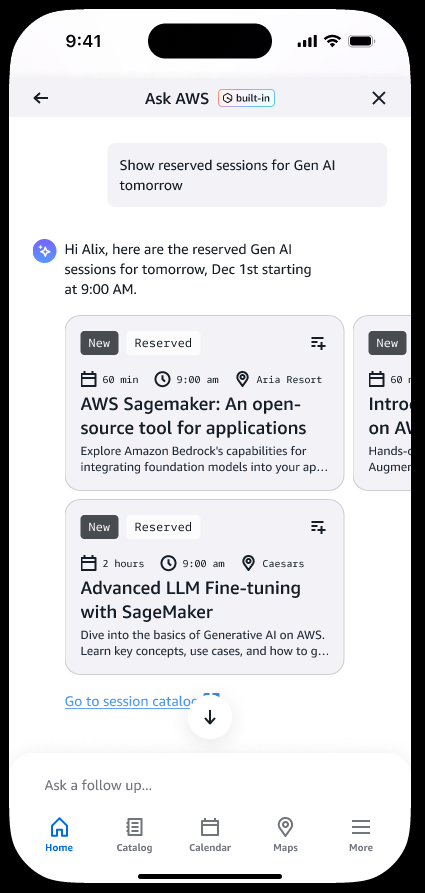Image resolution: width=425 pixels, height=893 pixels.
Task: Click the Ask AWS header title
Action: [x=177, y=98]
